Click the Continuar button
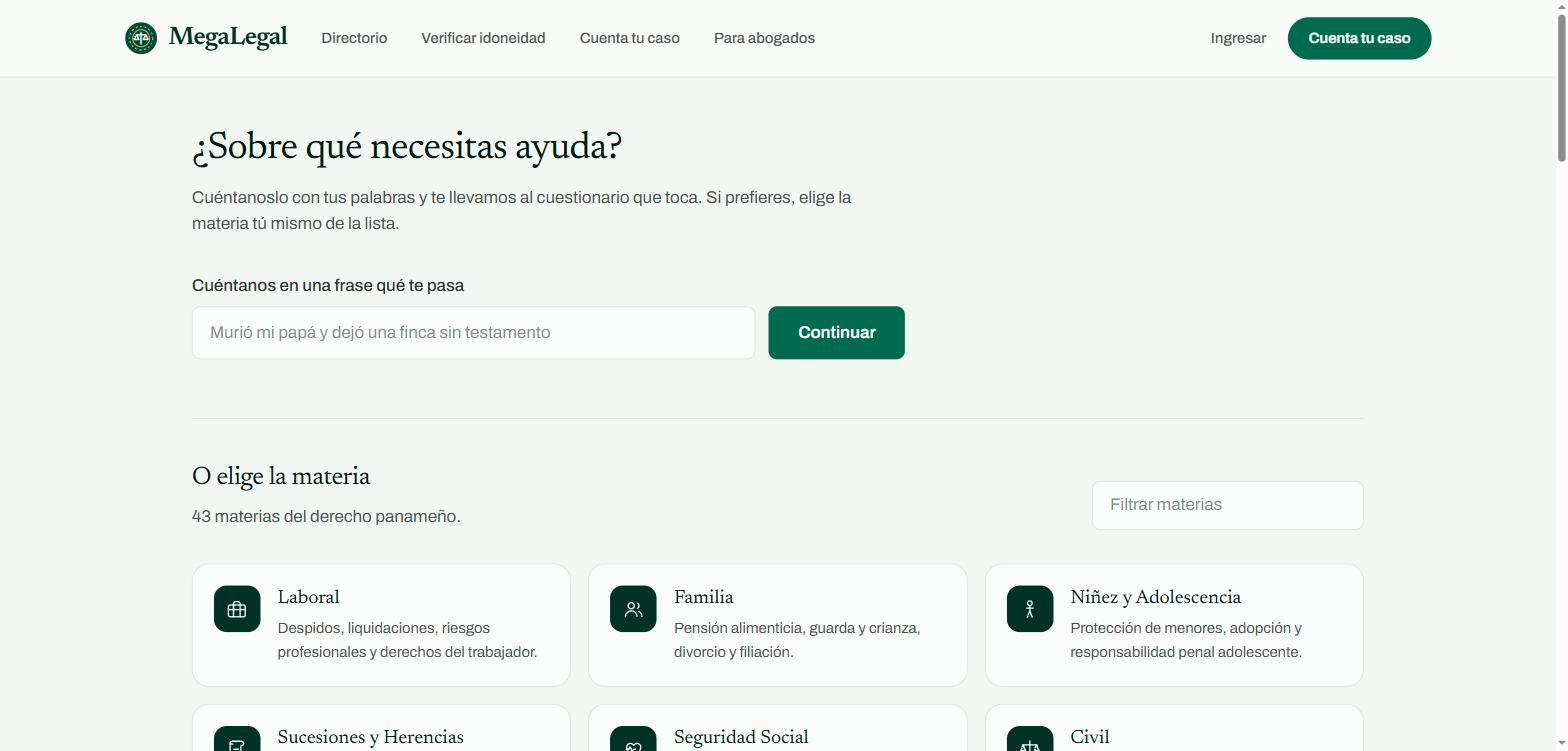The image size is (1568, 751). 836,332
